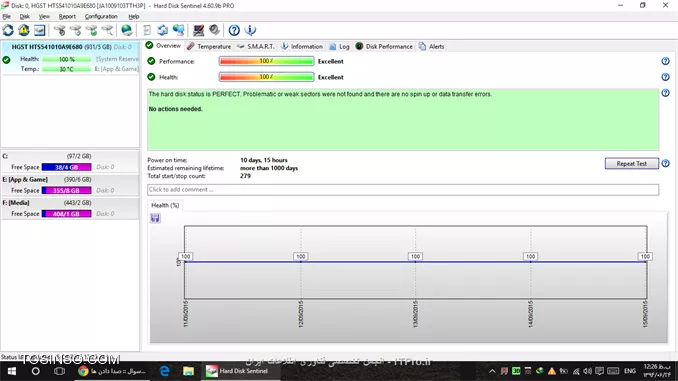
Task: Click the disk with magnifier toolbar icon
Action: tap(107, 30)
